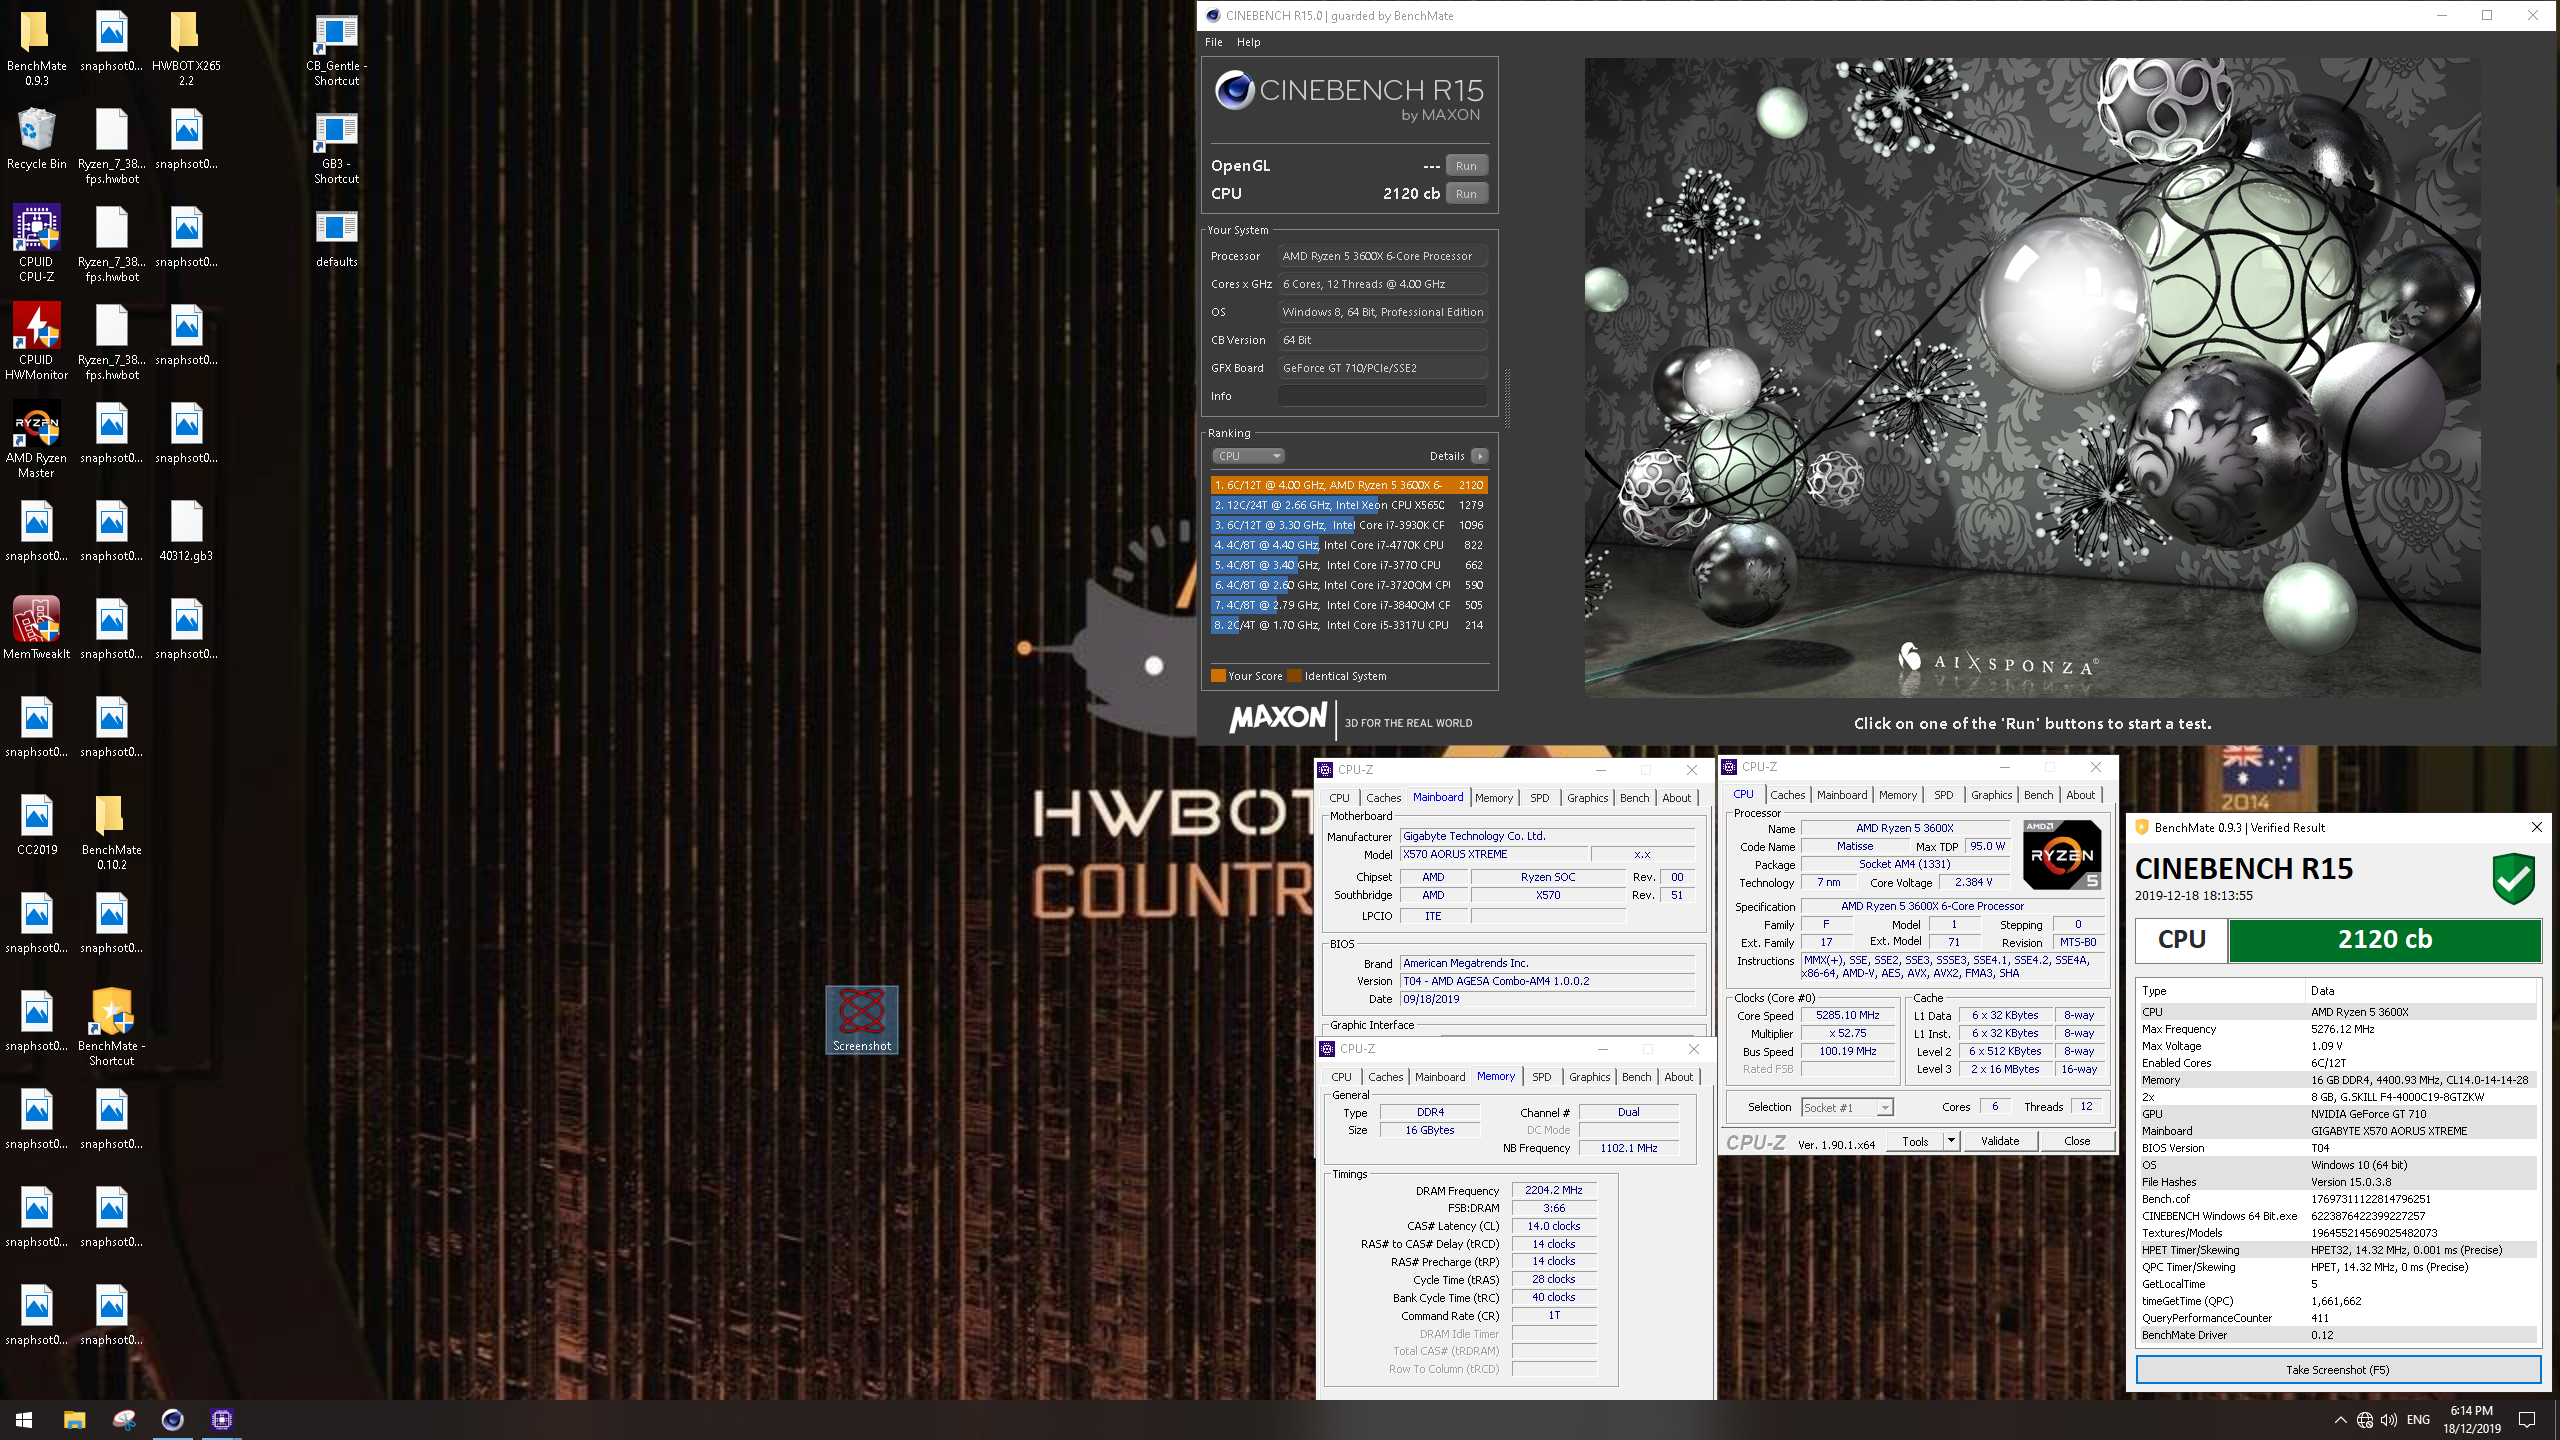This screenshot has width=2560, height=1440.
Task: Click the Validate button in CPU-Z
Action: pos(2000,1141)
